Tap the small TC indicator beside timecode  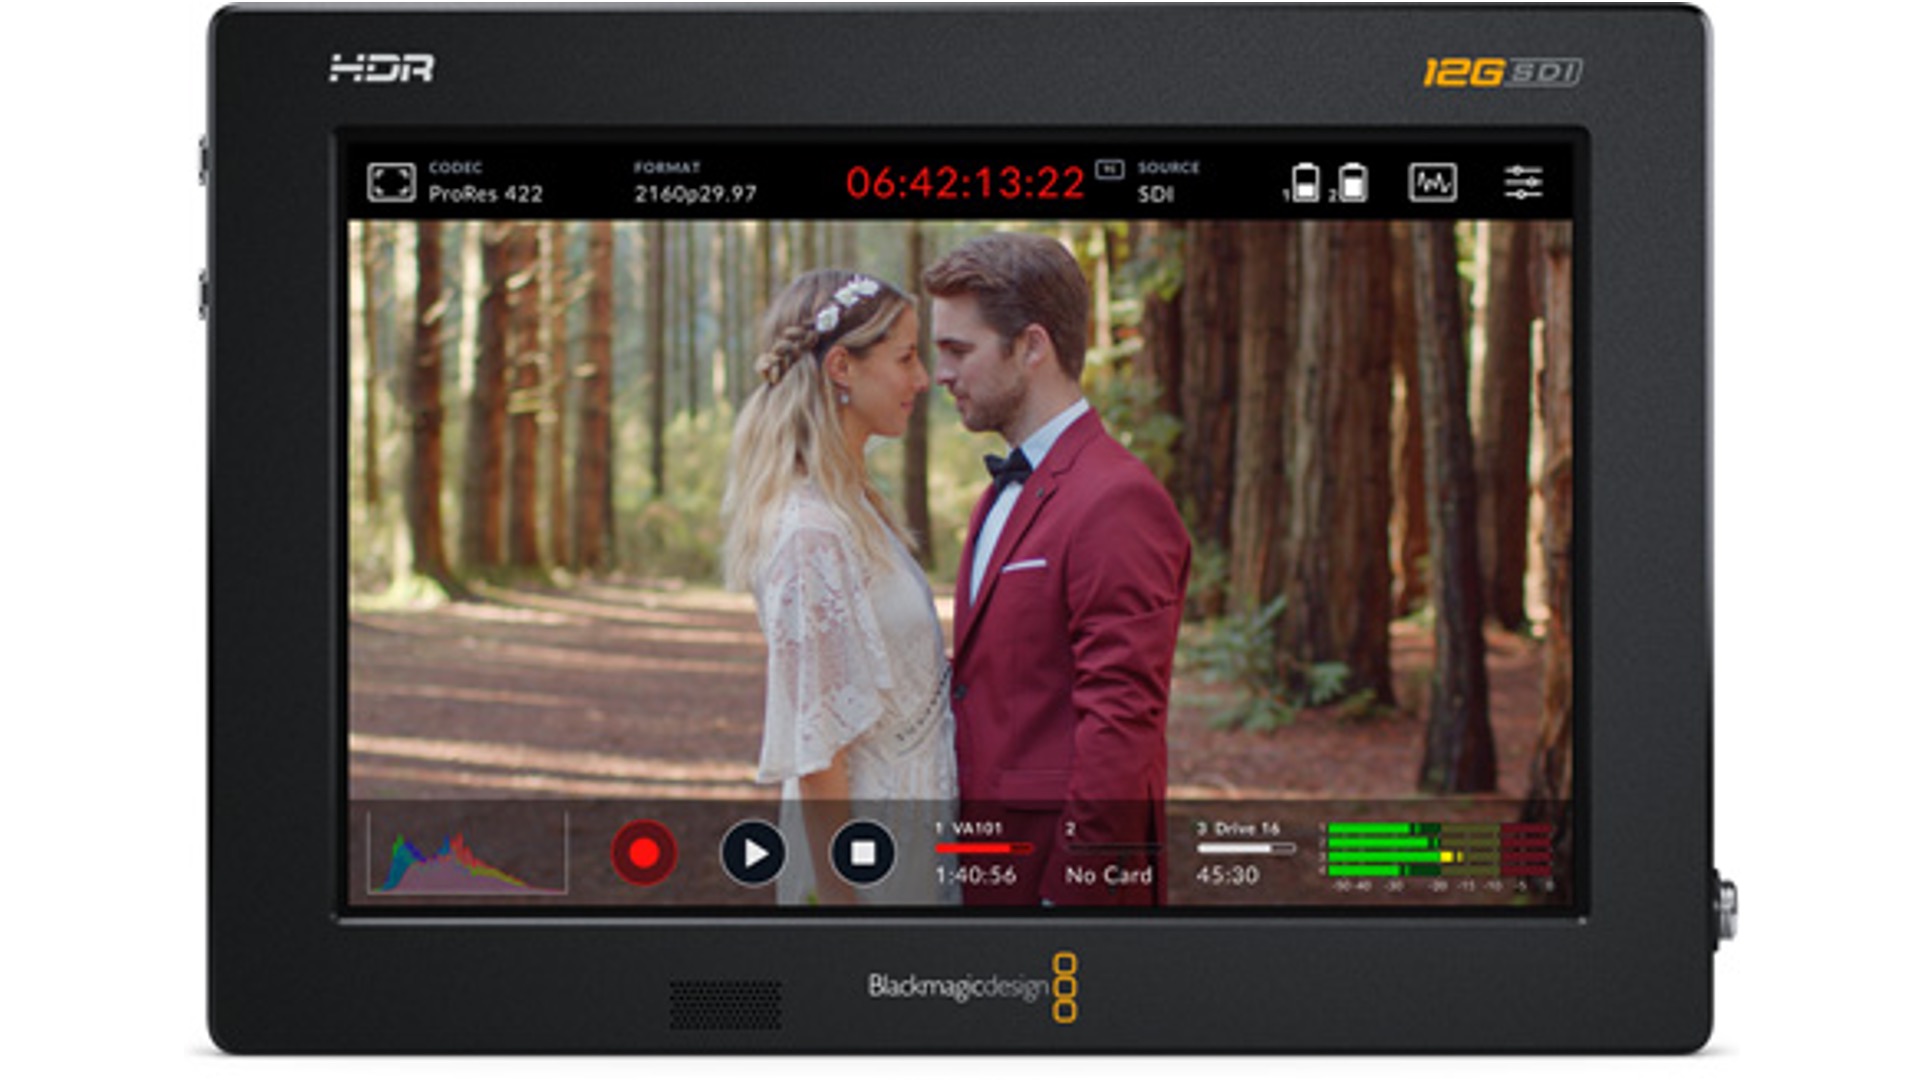[1109, 169]
